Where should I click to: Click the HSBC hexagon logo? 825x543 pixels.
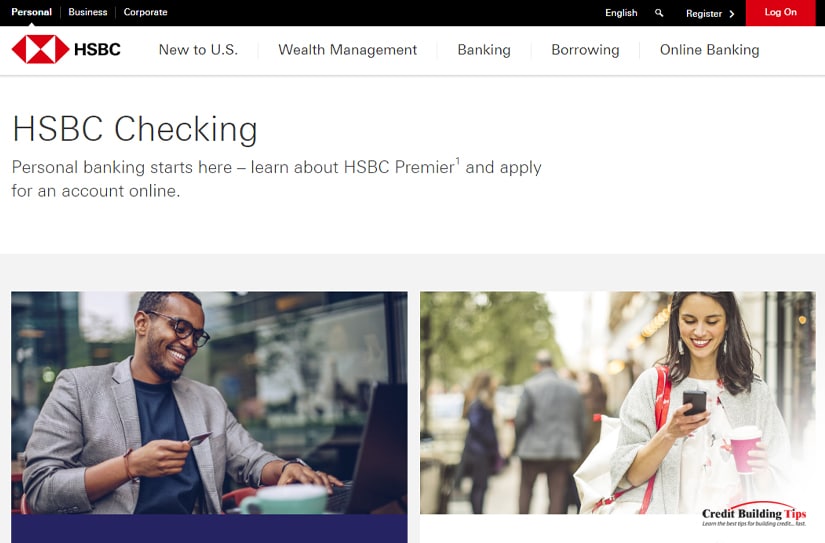[x=40, y=49]
